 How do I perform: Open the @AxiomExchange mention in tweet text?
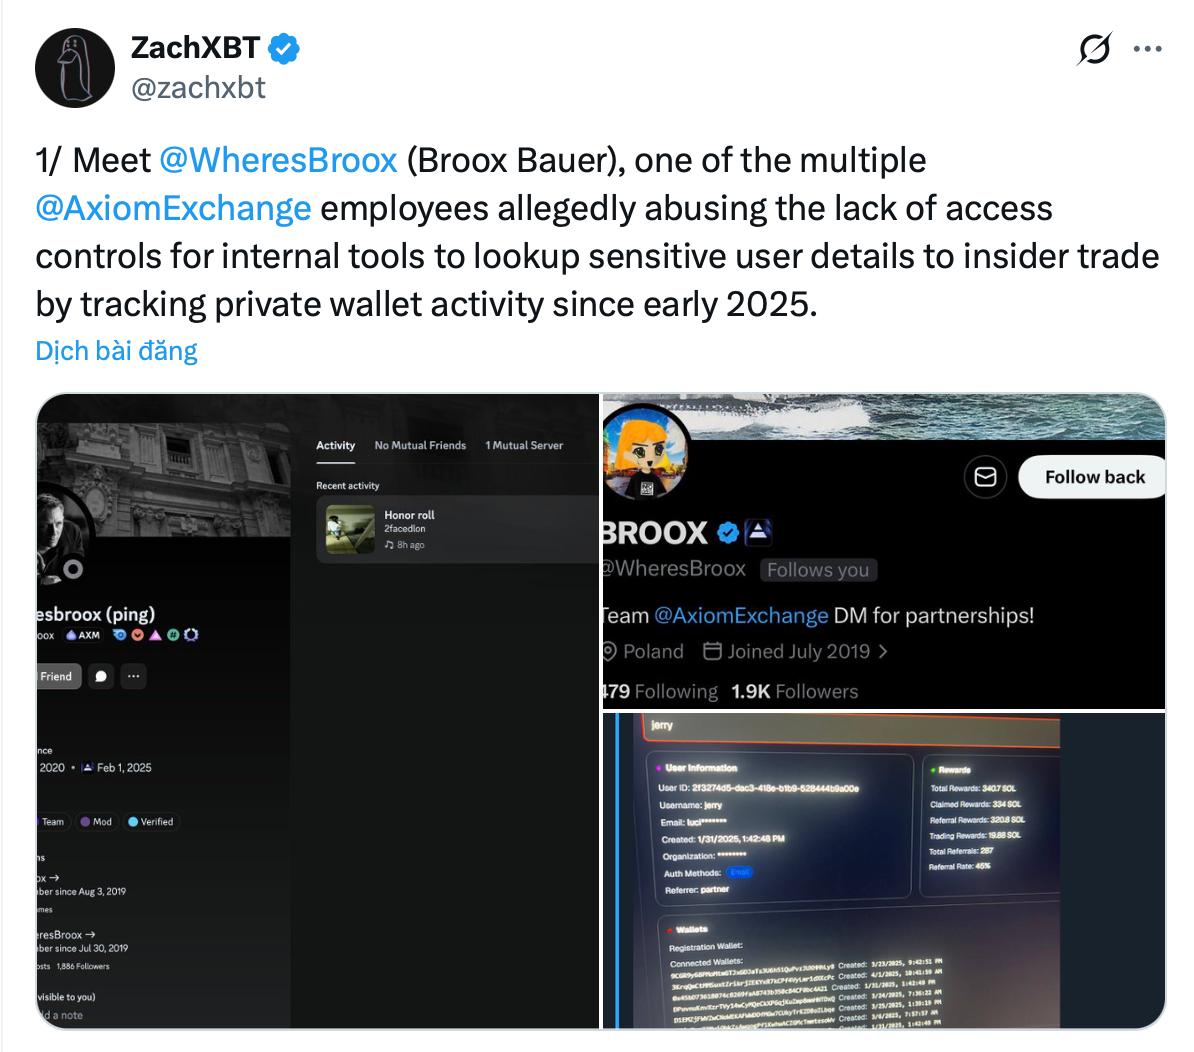173,208
